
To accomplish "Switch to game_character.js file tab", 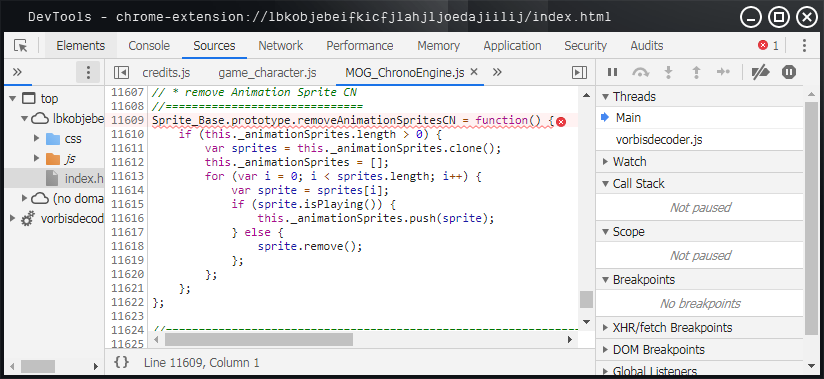I will [x=267, y=73].
